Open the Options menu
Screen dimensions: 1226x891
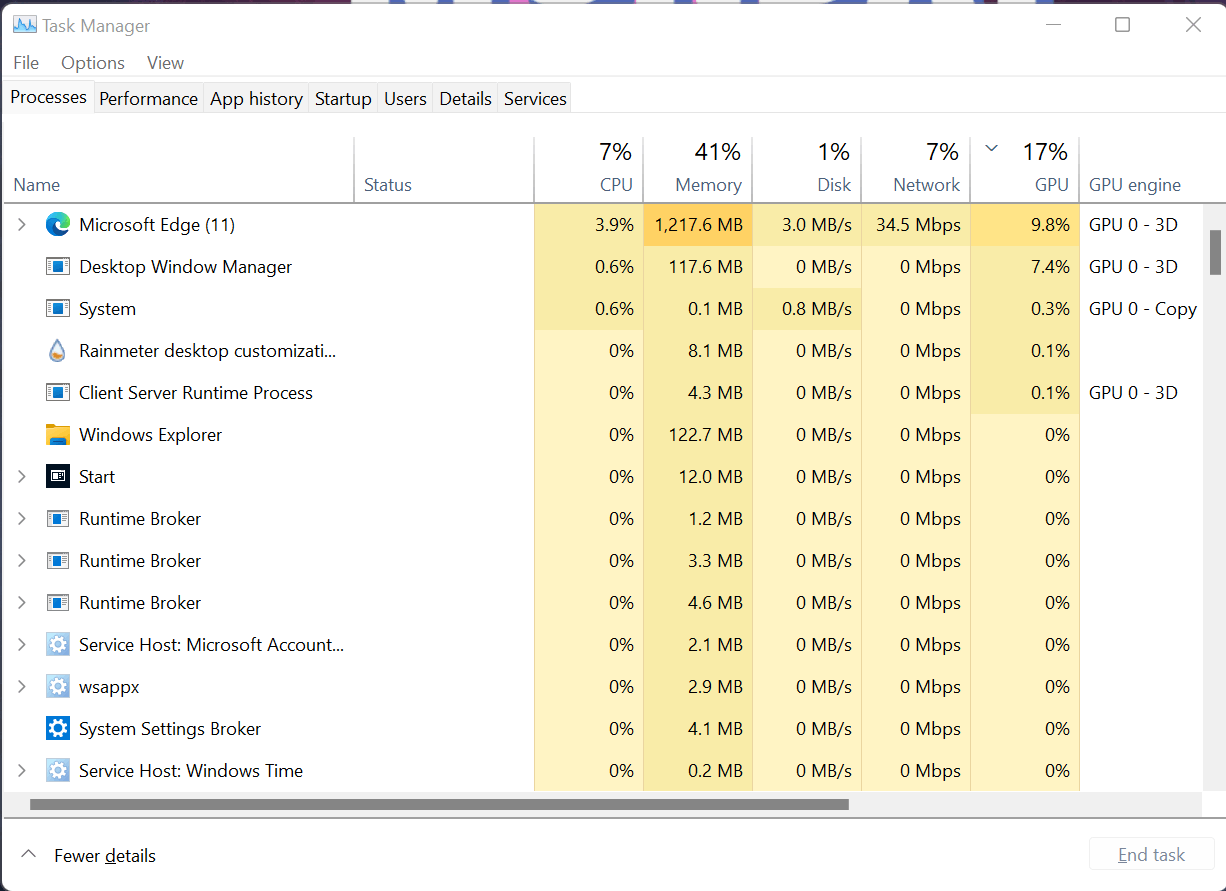click(93, 63)
